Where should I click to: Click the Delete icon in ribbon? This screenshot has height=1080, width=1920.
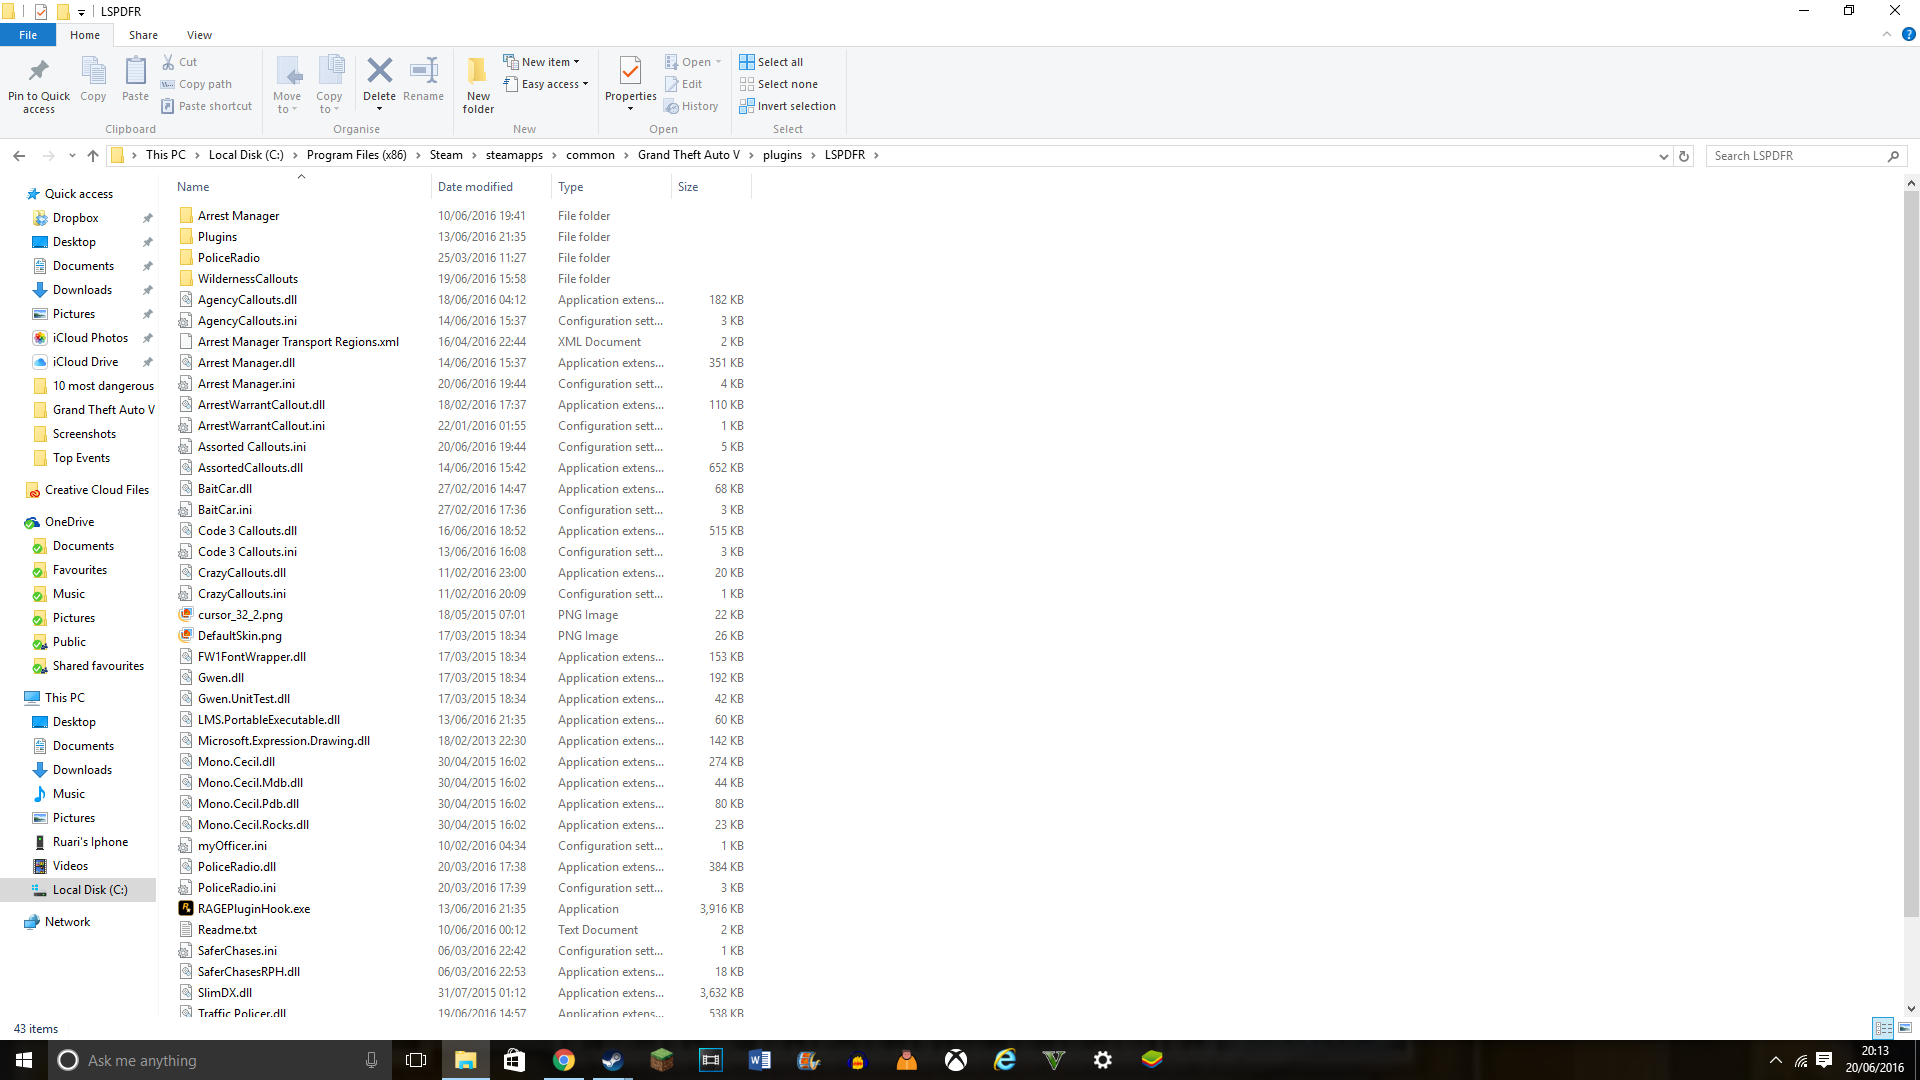tap(379, 72)
